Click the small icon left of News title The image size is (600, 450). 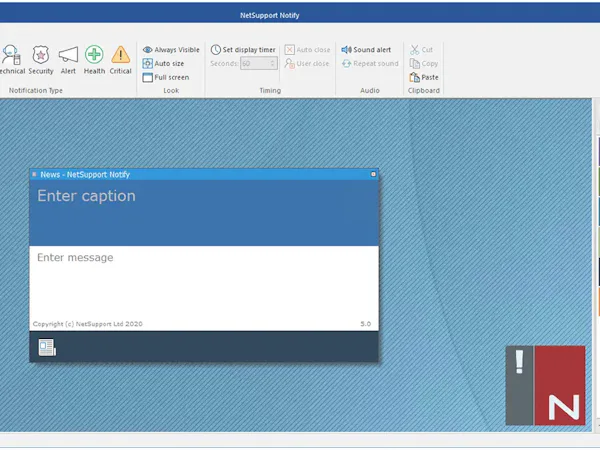pyautogui.click(x=34, y=174)
